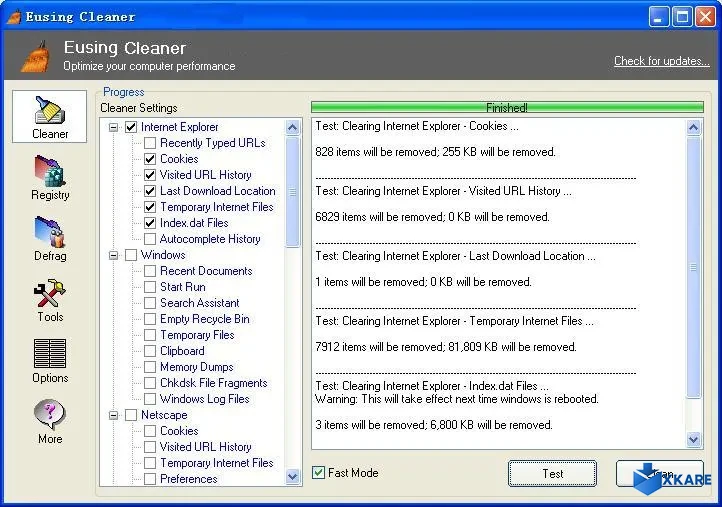Open the Options section icon
The width and height of the screenshot is (722, 507).
(x=50, y=354)
